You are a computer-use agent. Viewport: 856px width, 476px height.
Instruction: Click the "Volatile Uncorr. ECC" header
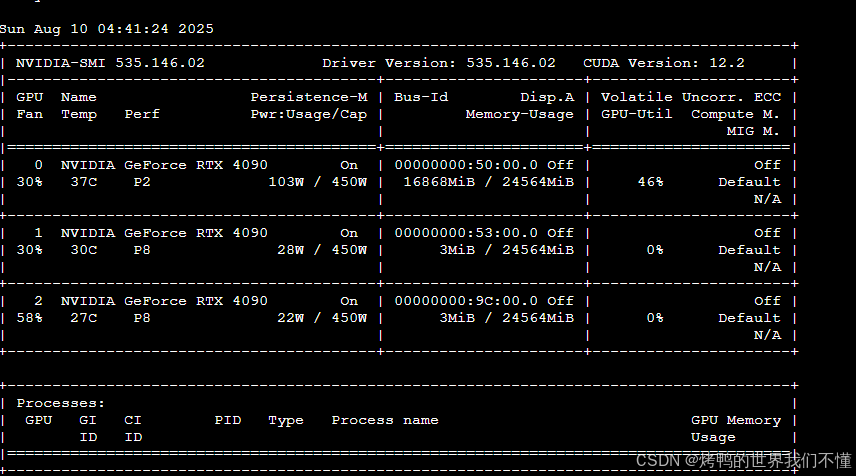[x=691, y=97]
